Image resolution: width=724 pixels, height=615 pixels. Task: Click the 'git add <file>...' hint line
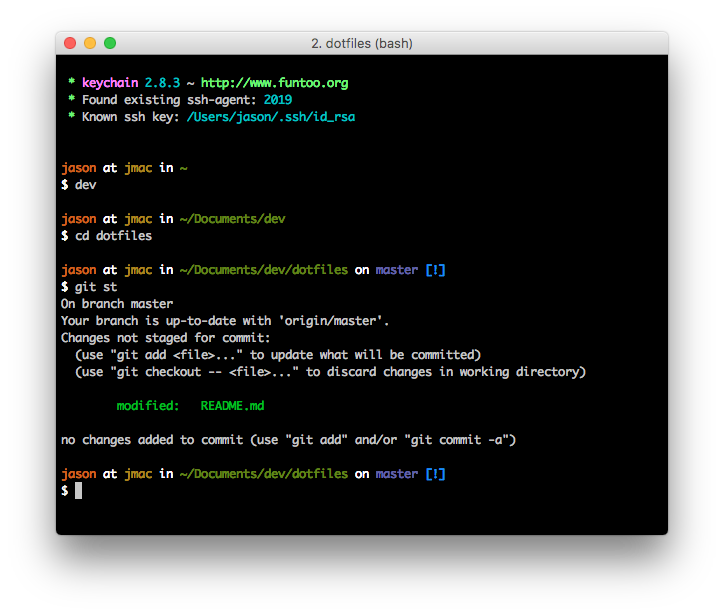tap(278, 355)
